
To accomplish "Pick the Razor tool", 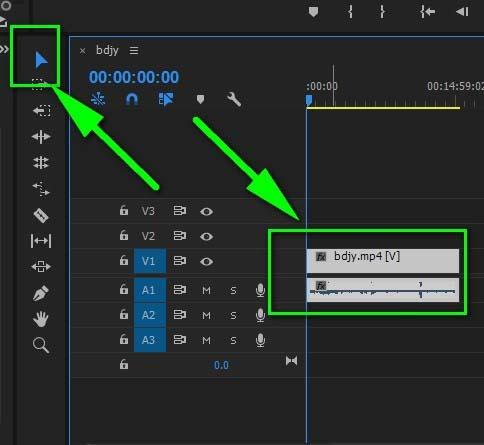I will tap(41, 216).
